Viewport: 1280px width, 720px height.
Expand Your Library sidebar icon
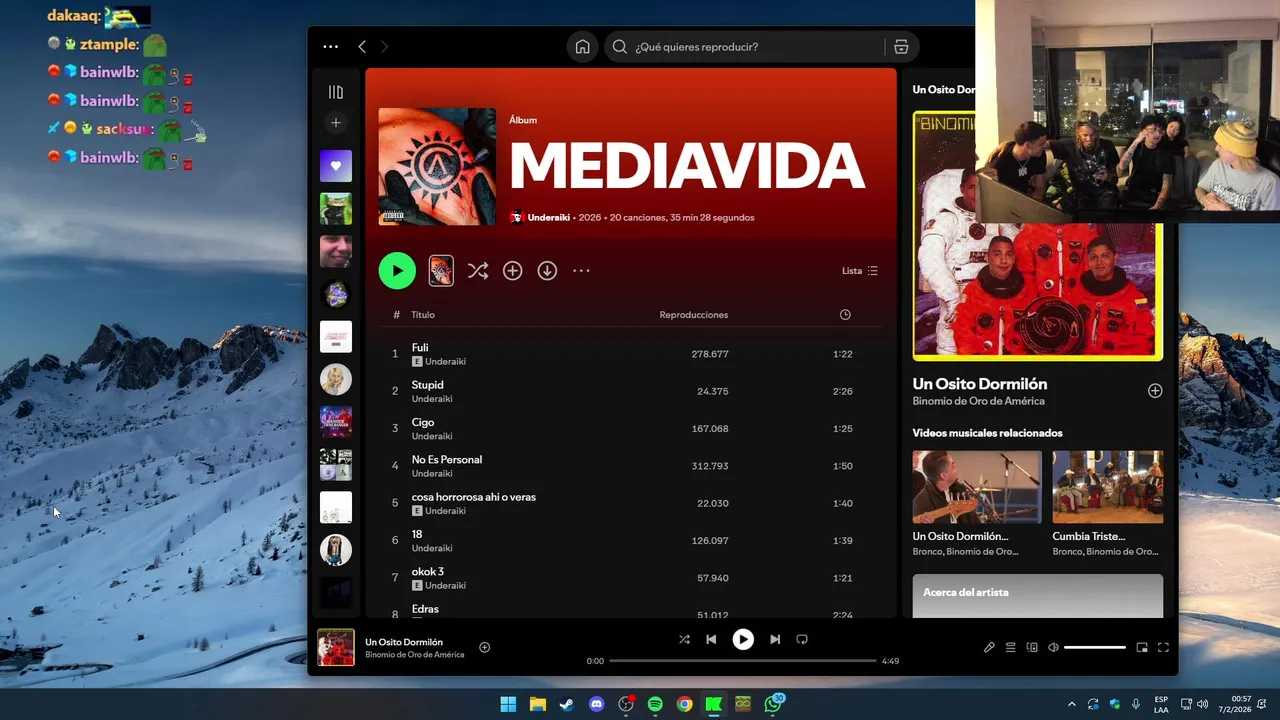point(336,92)
